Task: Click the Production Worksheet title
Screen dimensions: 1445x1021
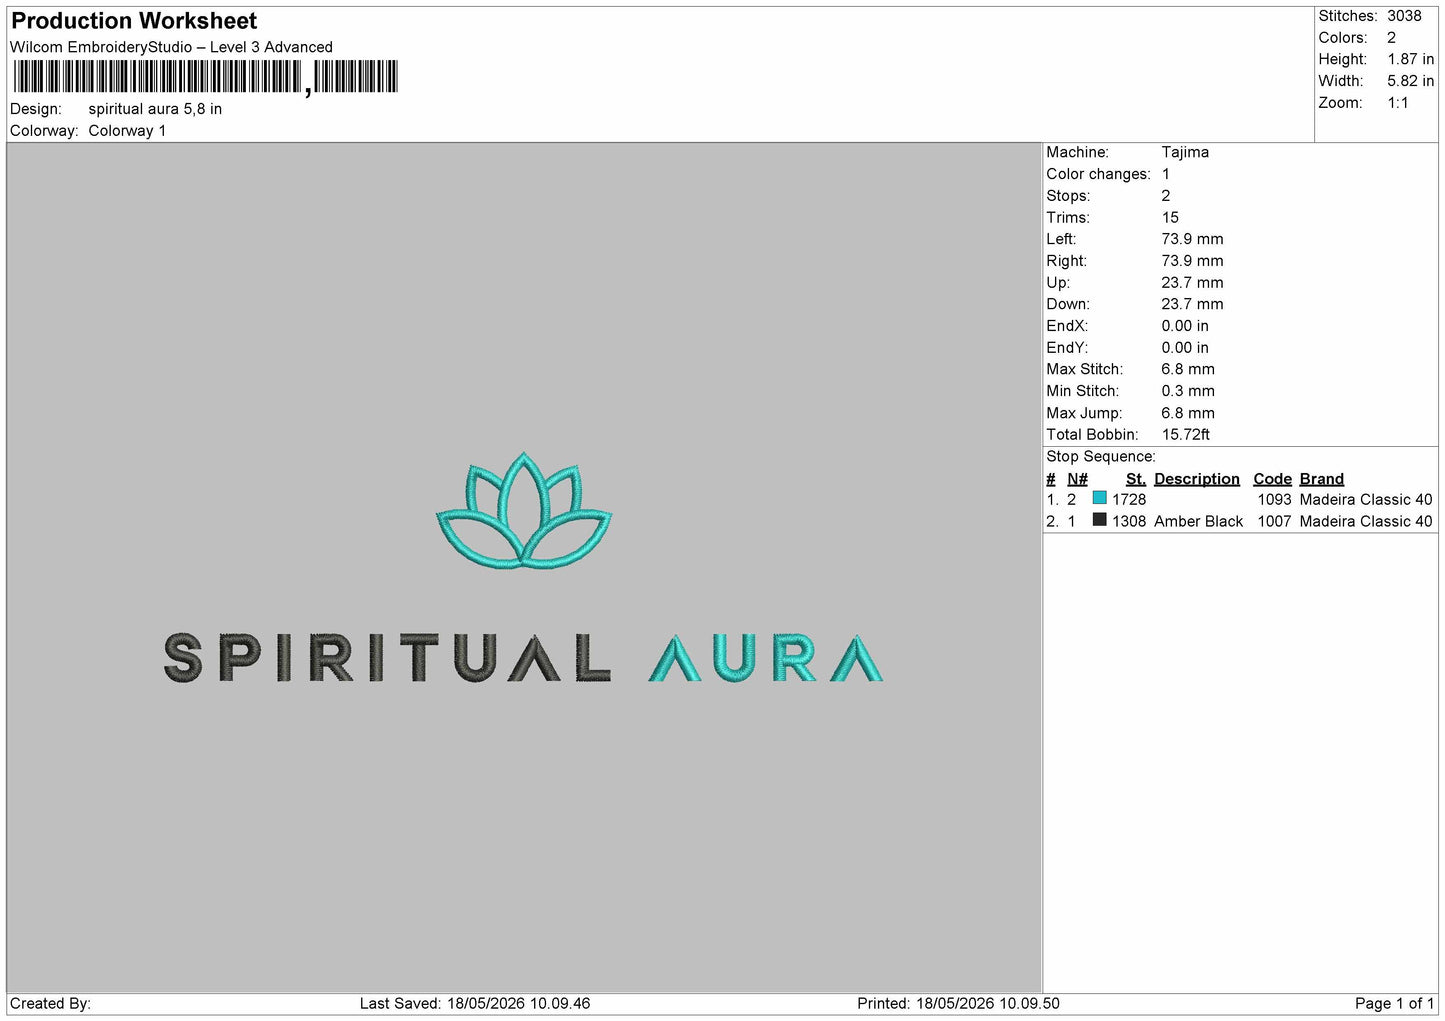Action: pyautogui.click(x=134, y=21)
